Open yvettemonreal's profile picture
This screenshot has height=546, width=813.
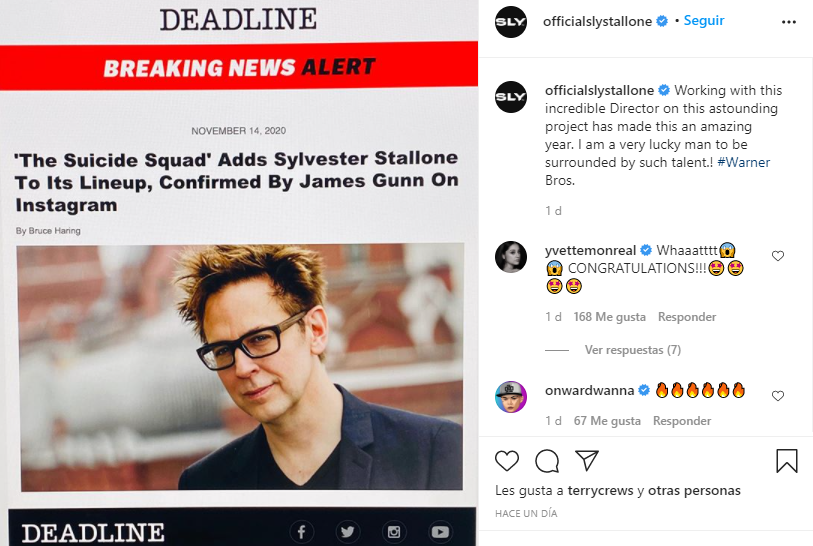click(x=511, y=257)
